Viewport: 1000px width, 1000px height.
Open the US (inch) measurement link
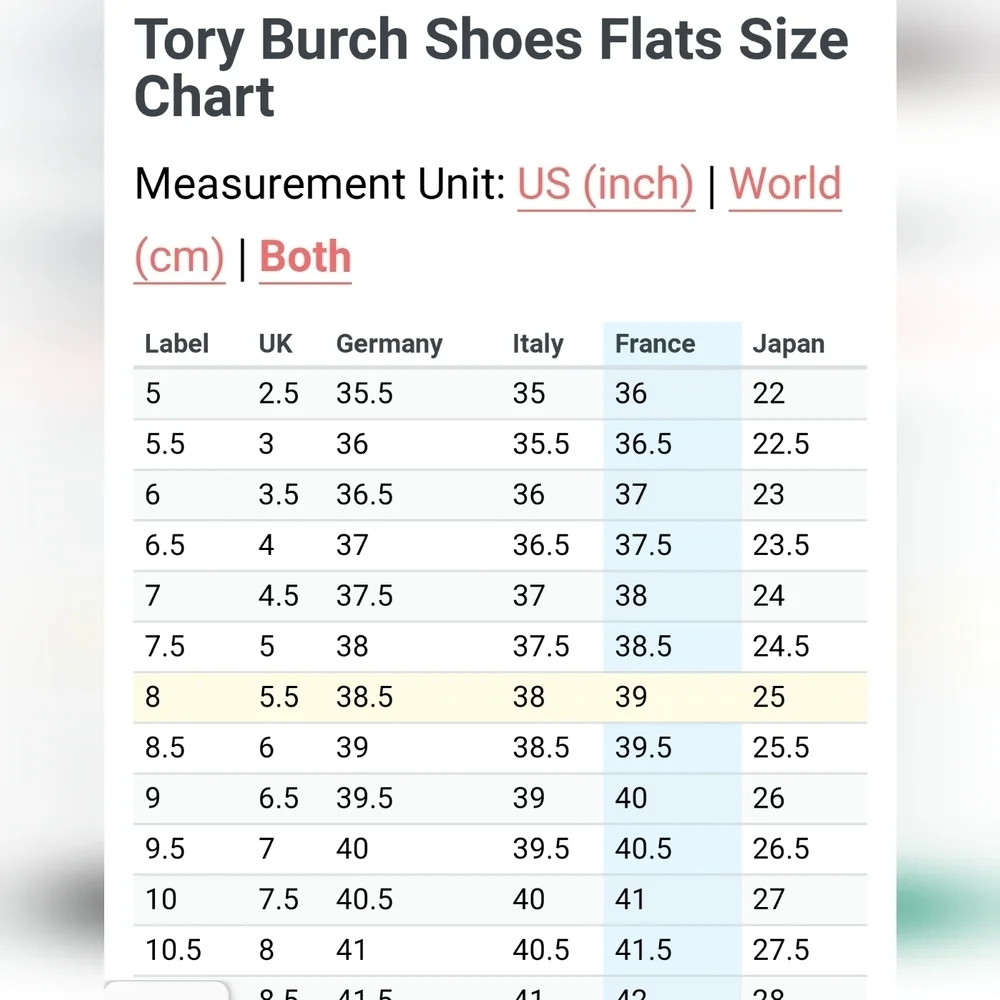click(605, 185)
